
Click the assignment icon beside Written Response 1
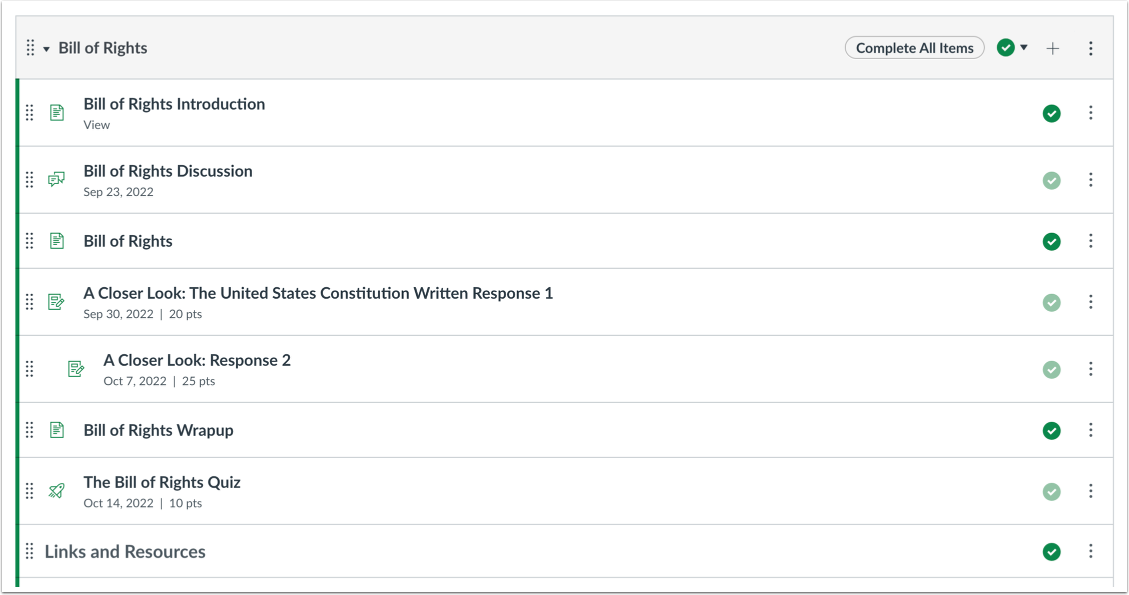click(x=57, y=302)
